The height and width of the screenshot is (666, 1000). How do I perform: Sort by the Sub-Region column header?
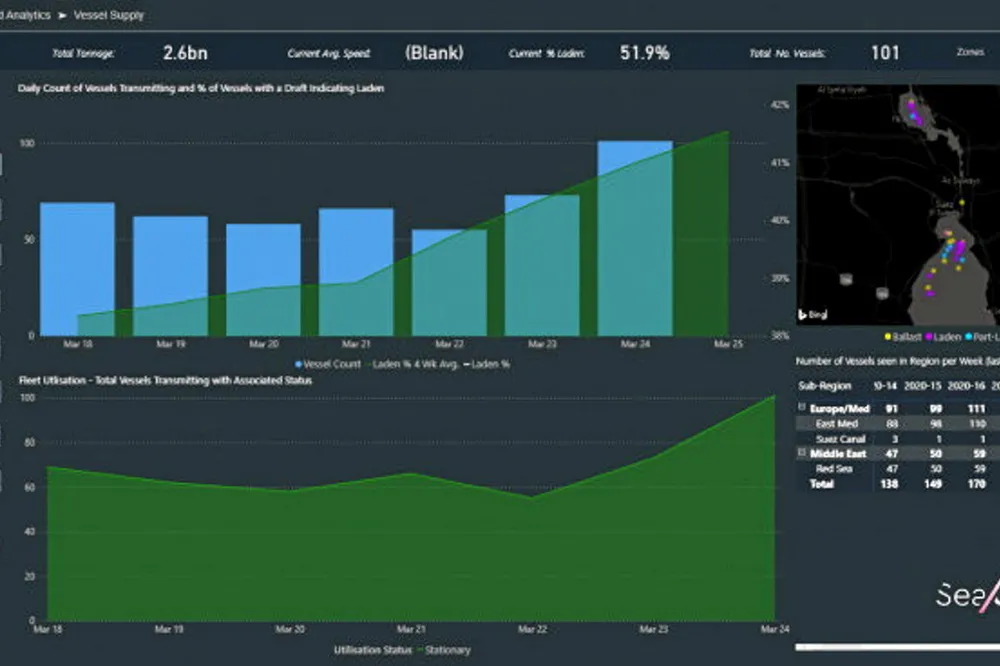[x=823, y=385]
